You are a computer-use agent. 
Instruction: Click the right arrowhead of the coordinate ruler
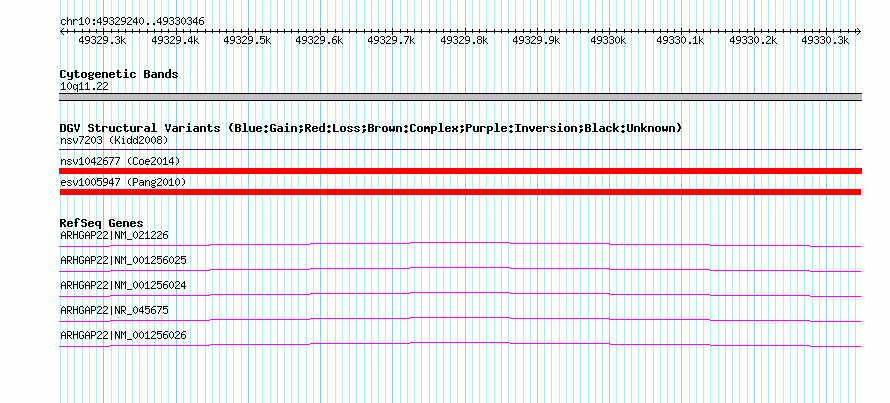tap(859, 32)
